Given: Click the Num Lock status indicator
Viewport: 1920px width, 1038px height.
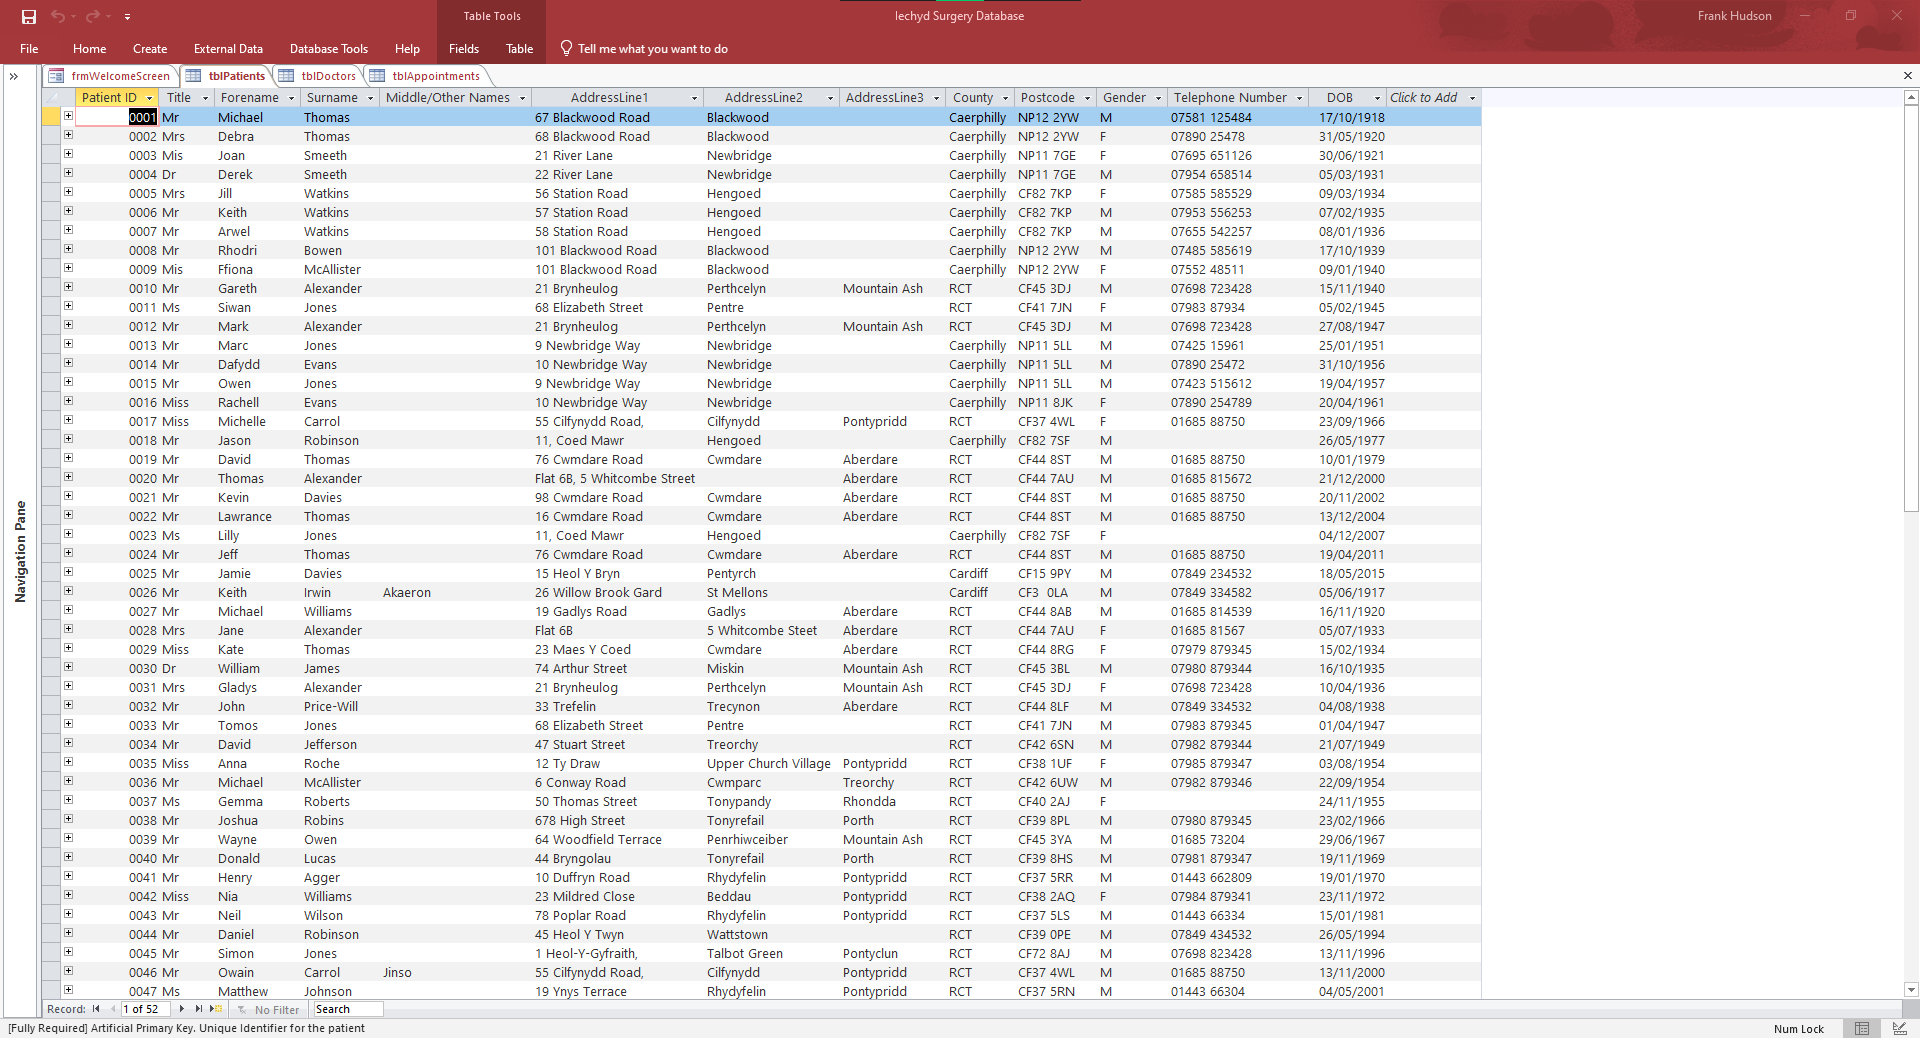Looking at the screenshot, I should 1799,1028.
